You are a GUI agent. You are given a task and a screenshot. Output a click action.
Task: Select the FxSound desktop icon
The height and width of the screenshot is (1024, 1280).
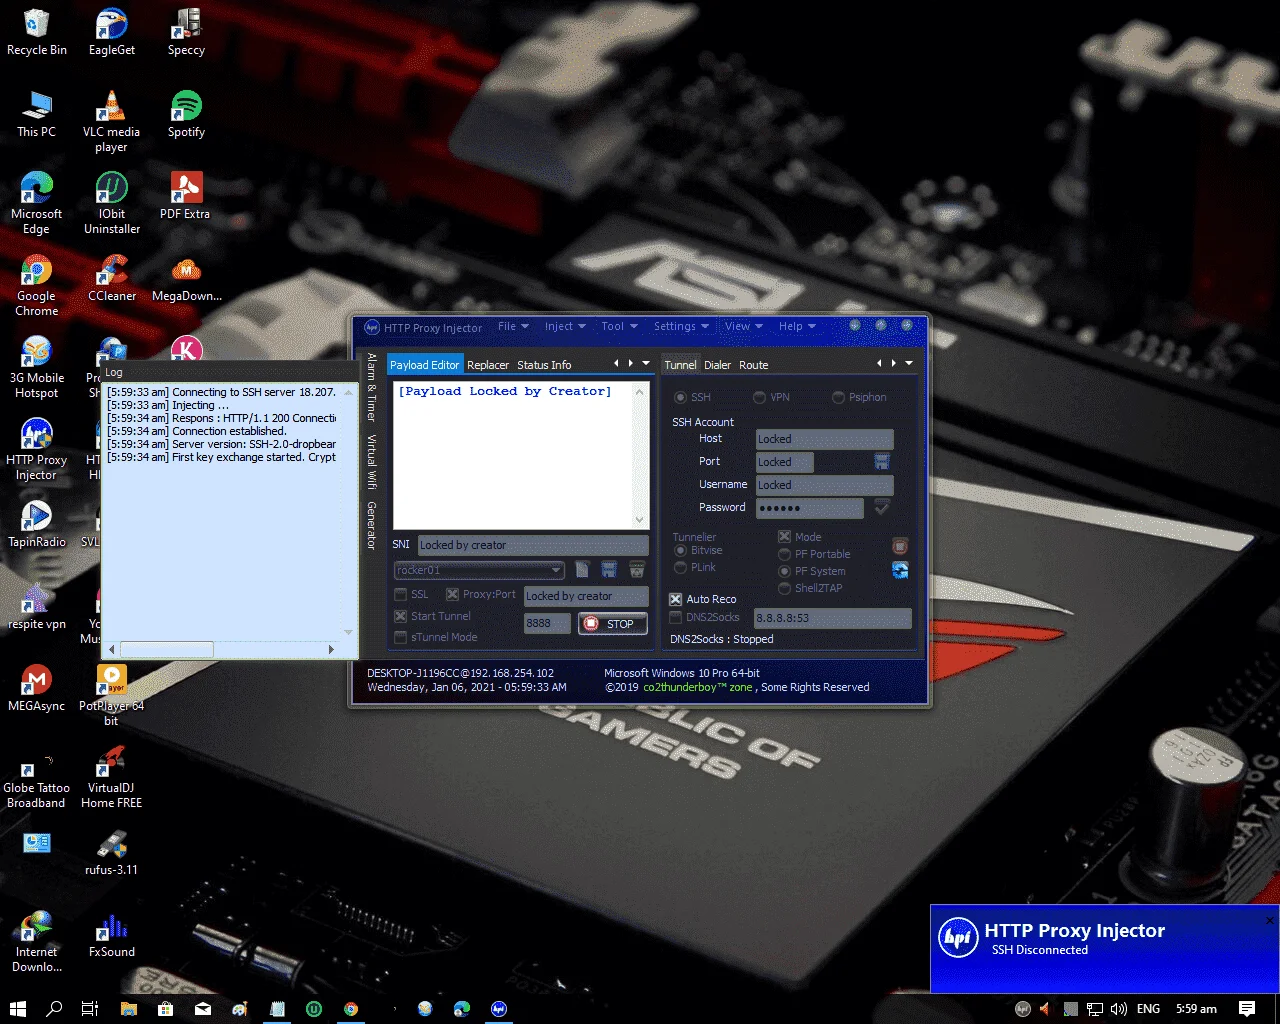tap(111, 934)
